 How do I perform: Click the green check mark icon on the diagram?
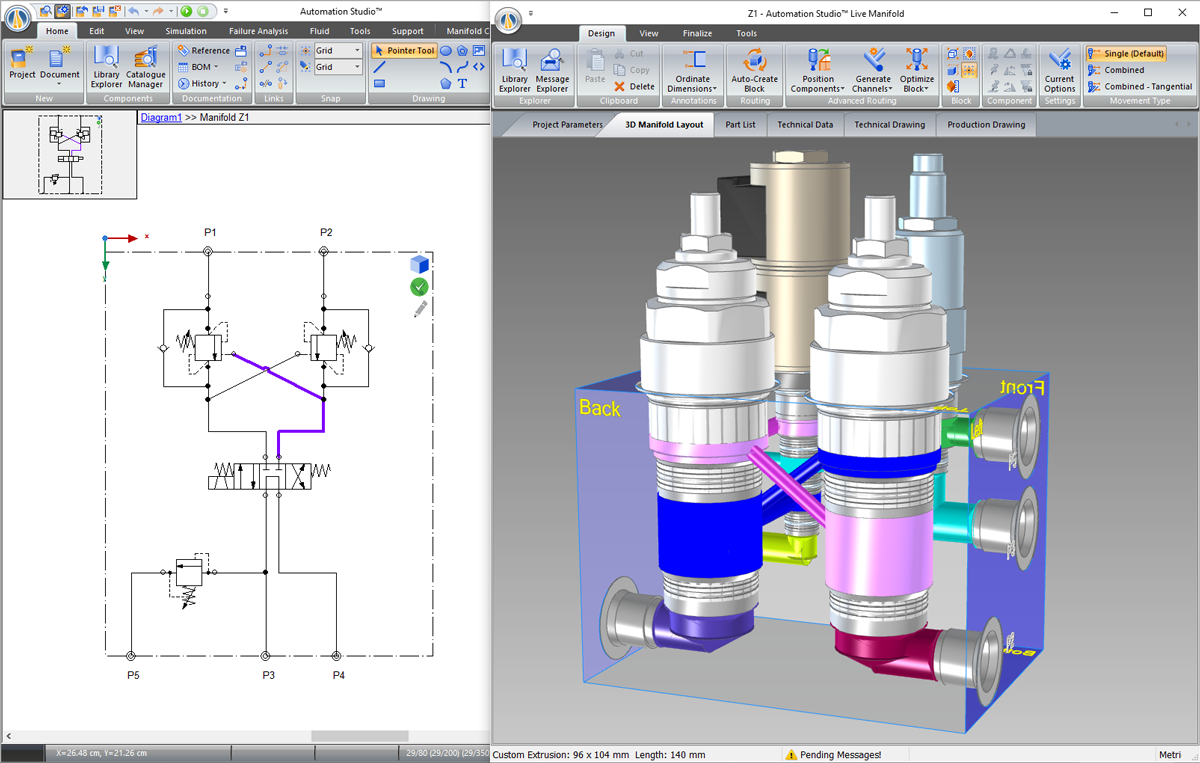(419, 287)
